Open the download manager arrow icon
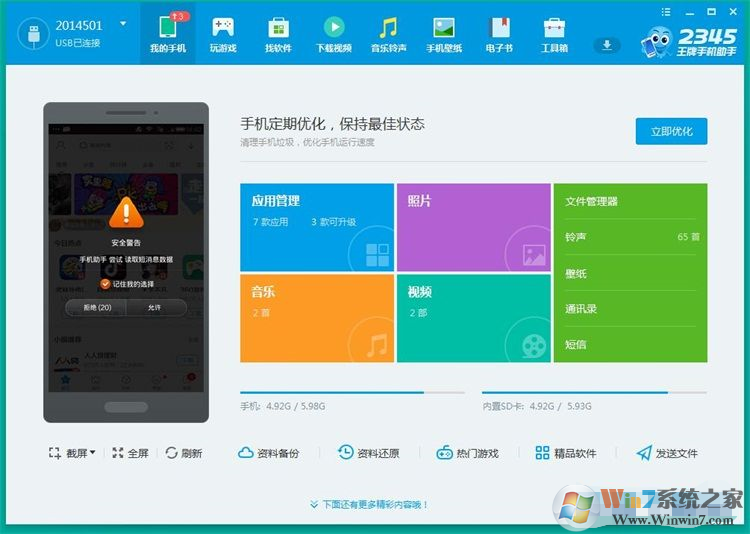 coord(607,45)
